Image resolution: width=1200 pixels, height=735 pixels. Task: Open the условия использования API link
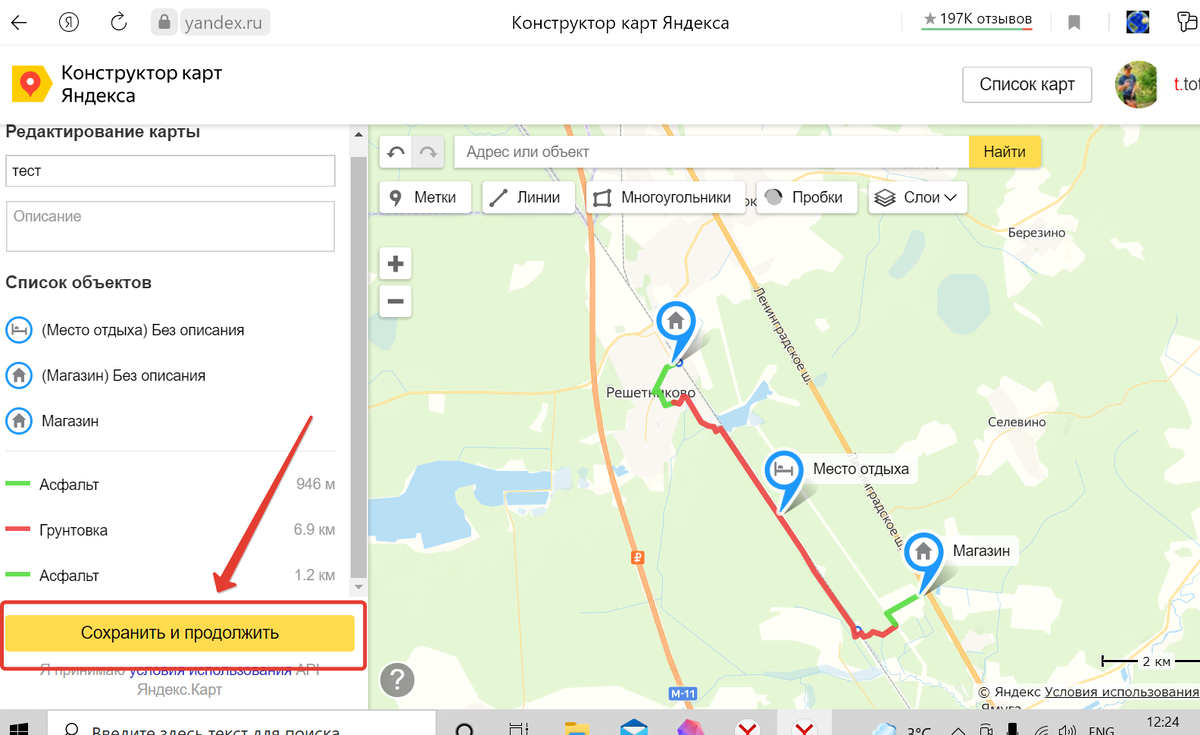point(210,670)
